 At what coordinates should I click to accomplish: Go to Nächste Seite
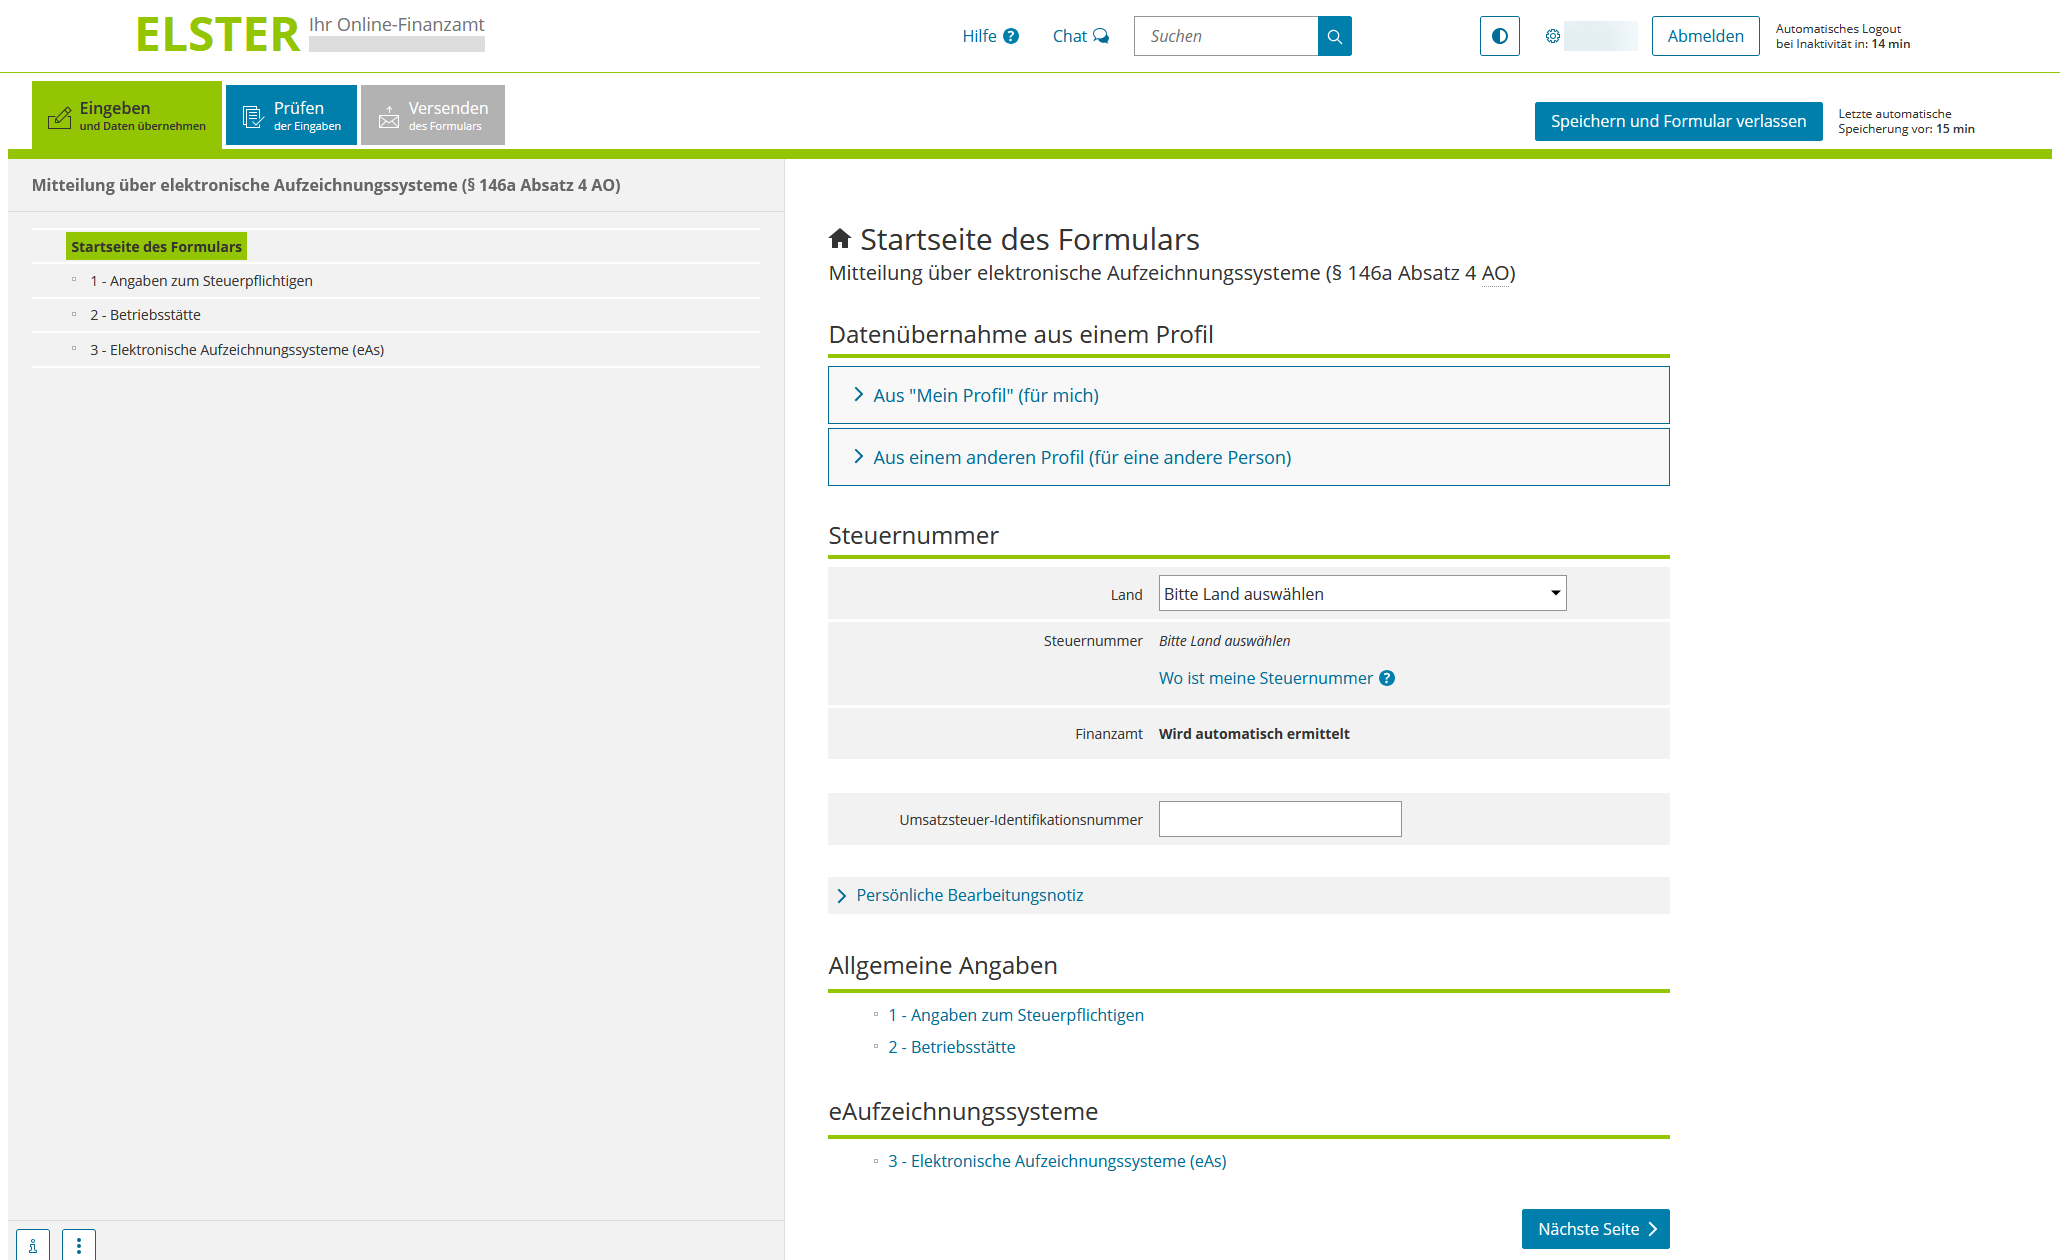tap(1595, 1229)
